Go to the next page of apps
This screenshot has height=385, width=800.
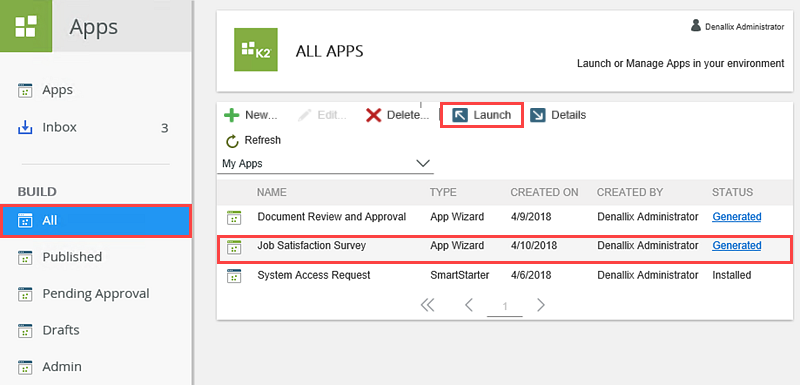541,305
